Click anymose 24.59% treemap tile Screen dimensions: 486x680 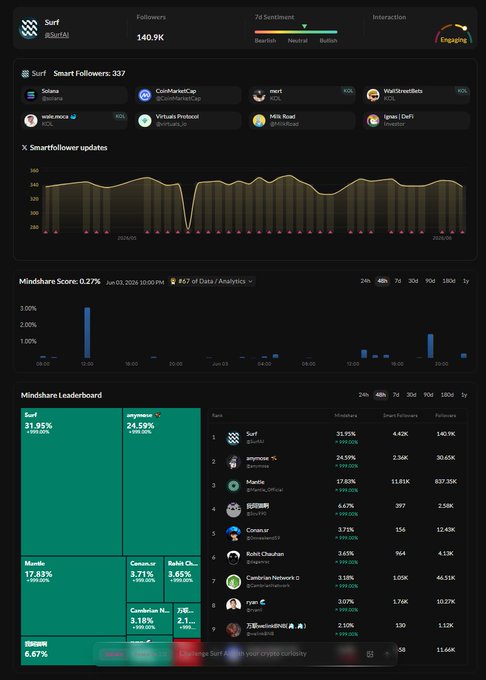[x=162, y=481]
